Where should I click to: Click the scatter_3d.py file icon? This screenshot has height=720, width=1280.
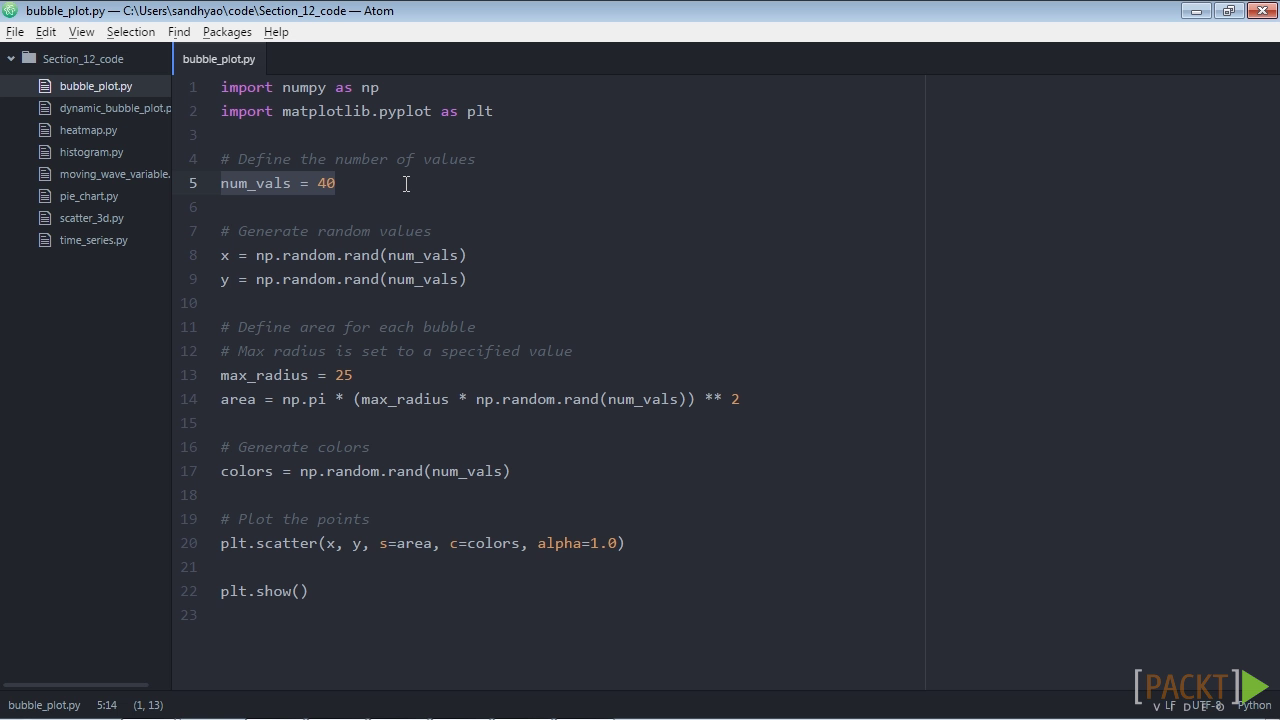[x=45, y=218]
